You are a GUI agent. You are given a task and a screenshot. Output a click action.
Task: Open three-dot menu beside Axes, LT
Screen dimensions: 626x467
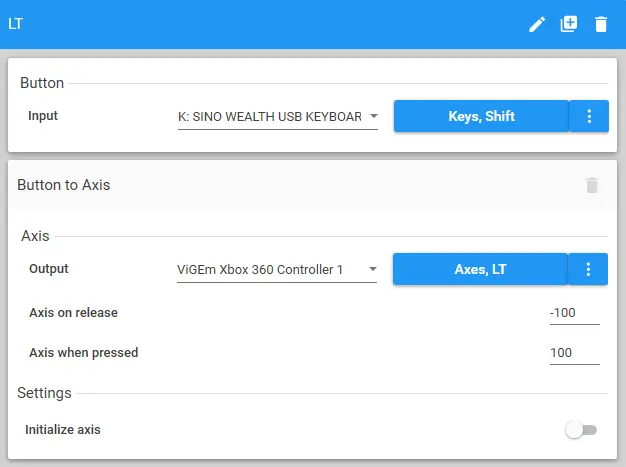pos(588,269)
